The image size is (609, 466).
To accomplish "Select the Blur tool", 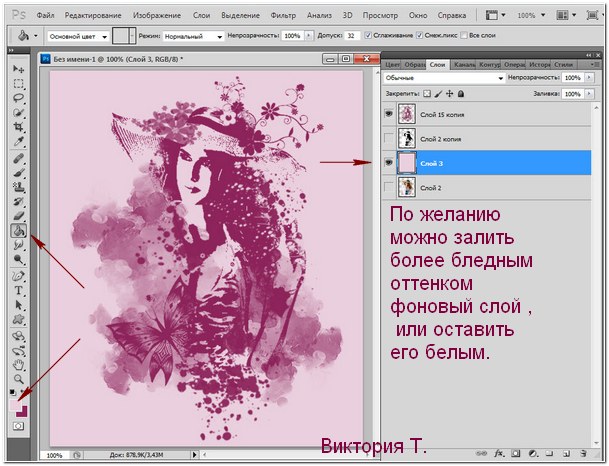I will [18, 245].
